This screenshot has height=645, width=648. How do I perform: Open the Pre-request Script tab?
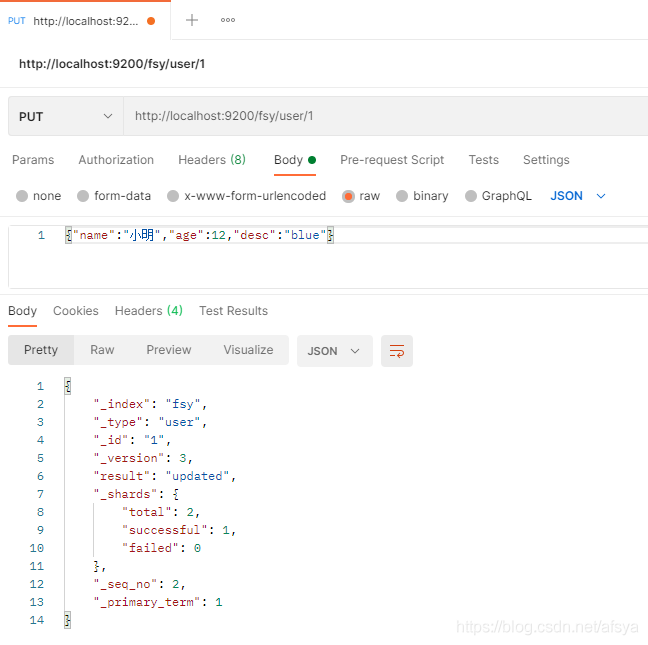pos(392,160)
